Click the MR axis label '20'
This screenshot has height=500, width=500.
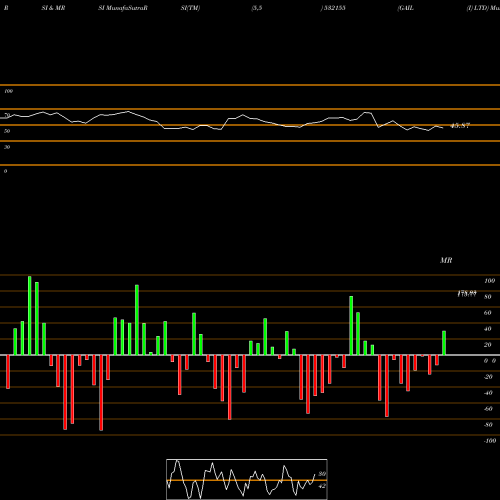pyautogui.click(x=488, y=345)
